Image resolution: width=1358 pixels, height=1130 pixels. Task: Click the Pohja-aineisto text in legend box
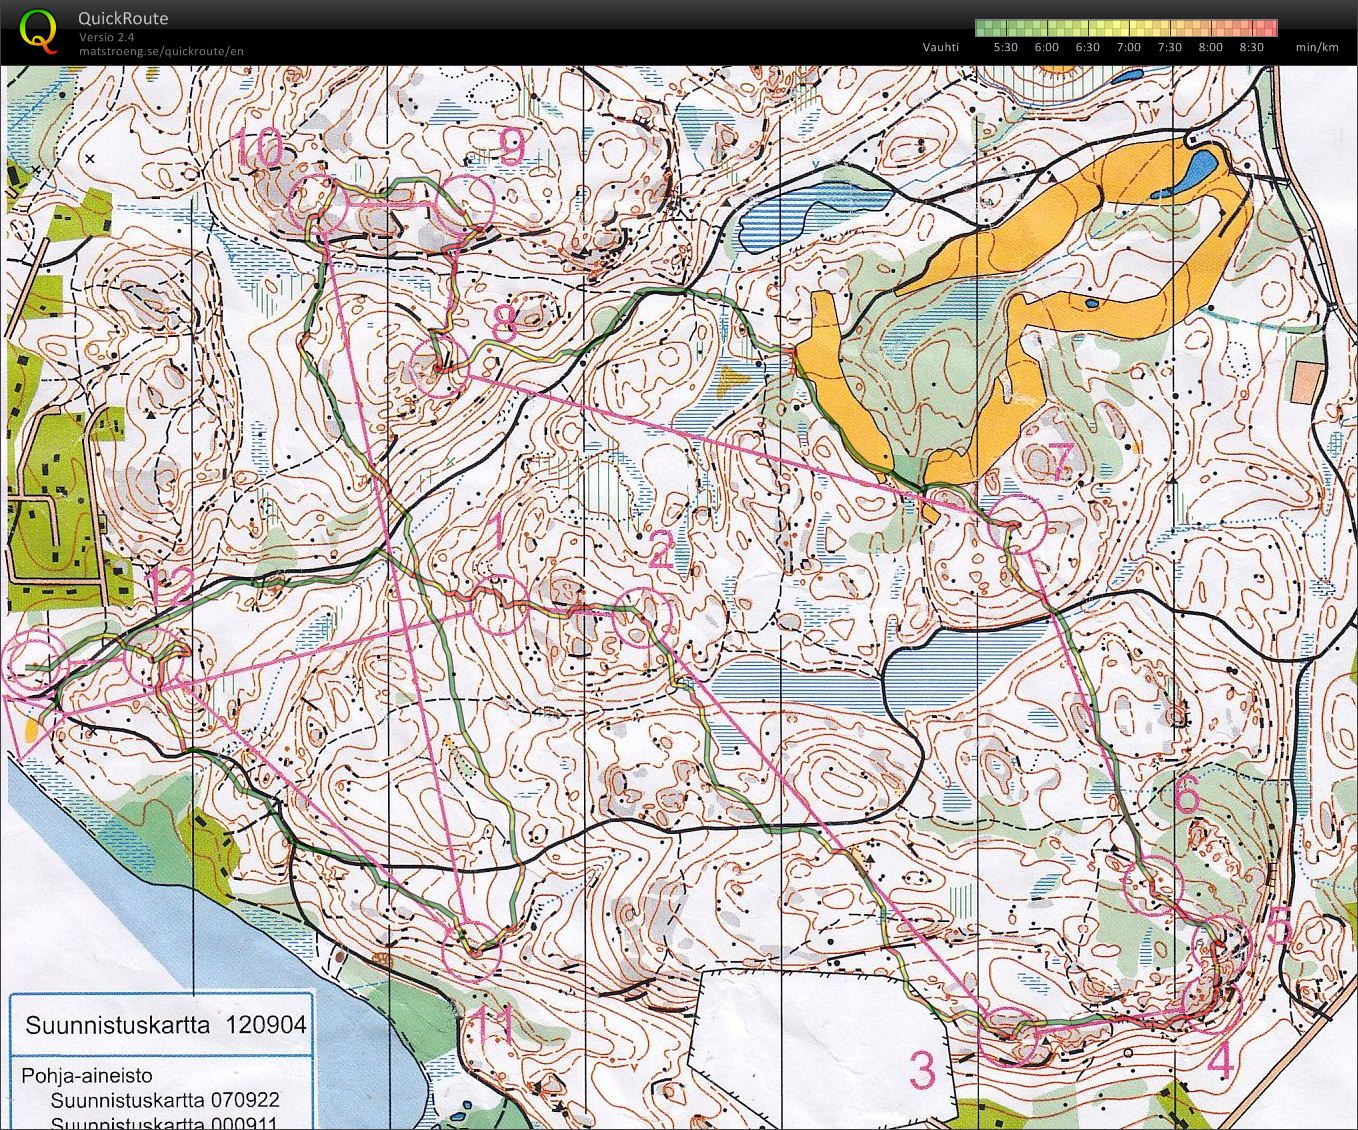(x=86, y=1075)
